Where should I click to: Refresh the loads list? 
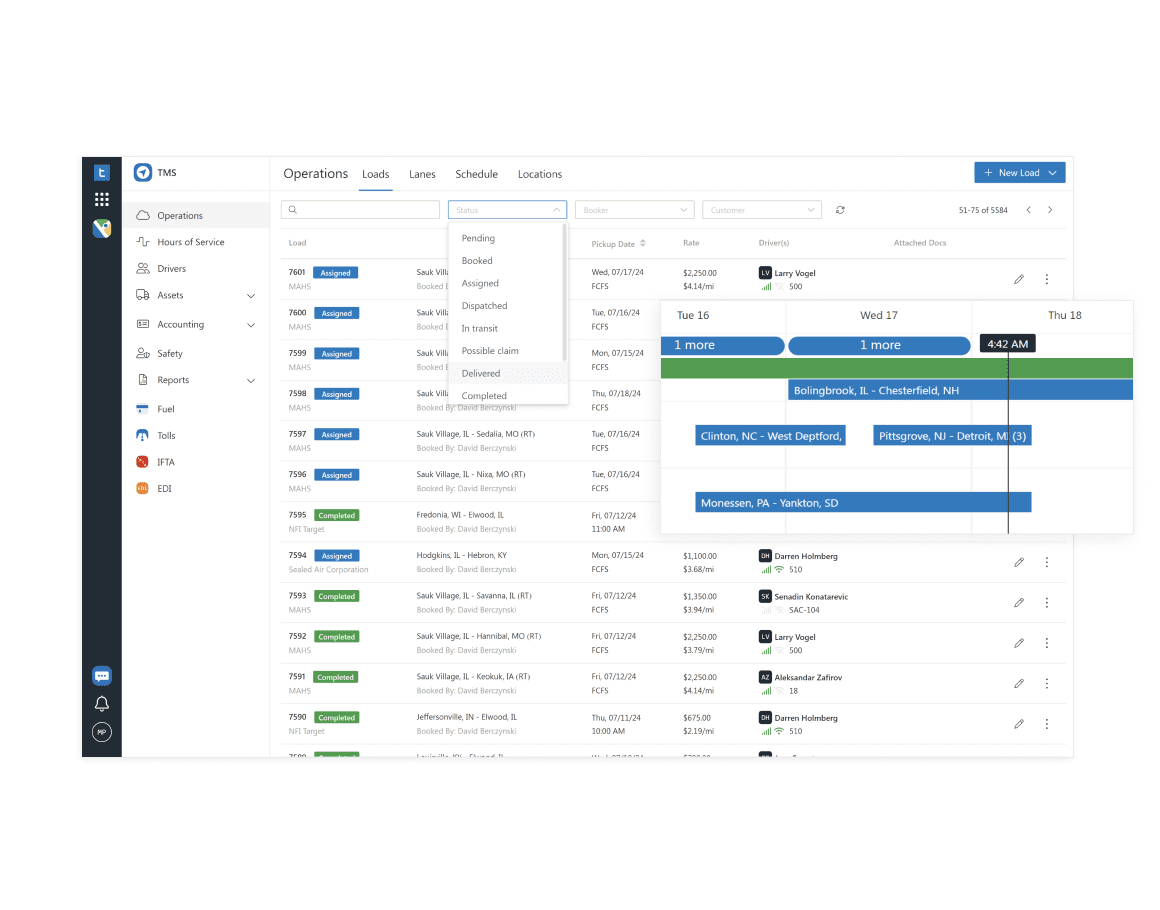click(x=840, y=209)
